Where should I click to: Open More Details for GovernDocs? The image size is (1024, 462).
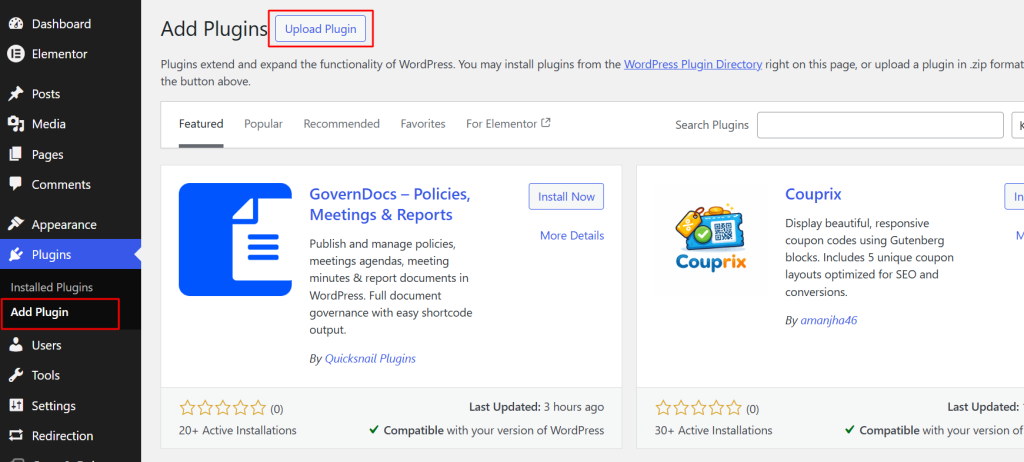(x=572, y=235)
